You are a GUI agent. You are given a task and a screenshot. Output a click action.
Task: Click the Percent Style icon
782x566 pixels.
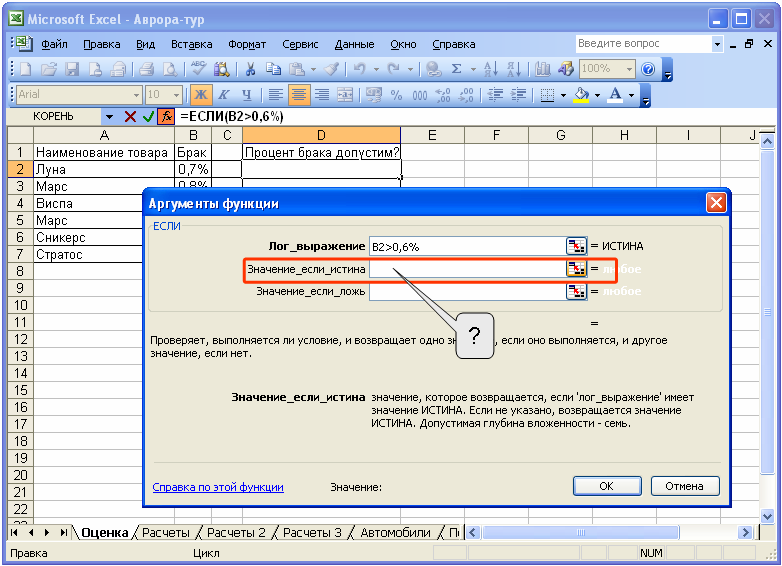396,95
